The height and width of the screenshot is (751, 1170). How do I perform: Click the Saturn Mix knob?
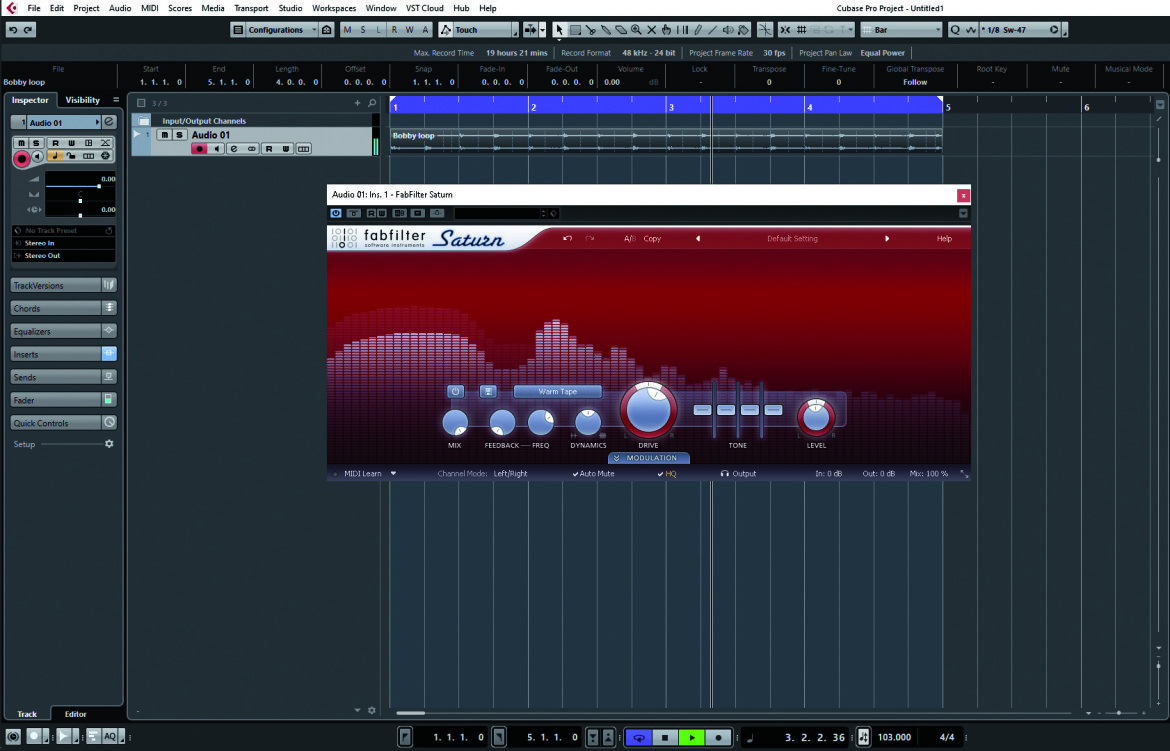455,423
